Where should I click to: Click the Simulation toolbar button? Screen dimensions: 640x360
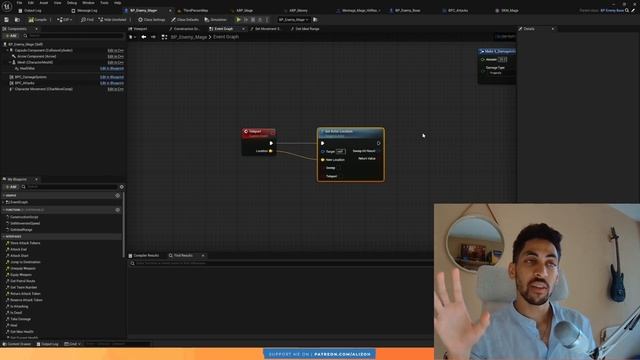click(216, 20)
